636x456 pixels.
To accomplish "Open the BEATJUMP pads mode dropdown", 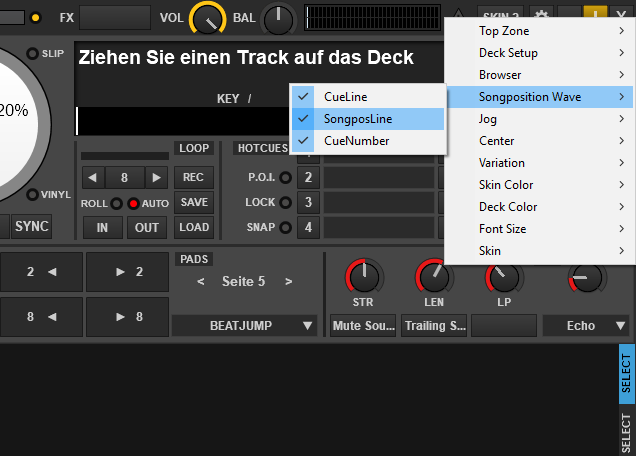I will coord(244,325).
